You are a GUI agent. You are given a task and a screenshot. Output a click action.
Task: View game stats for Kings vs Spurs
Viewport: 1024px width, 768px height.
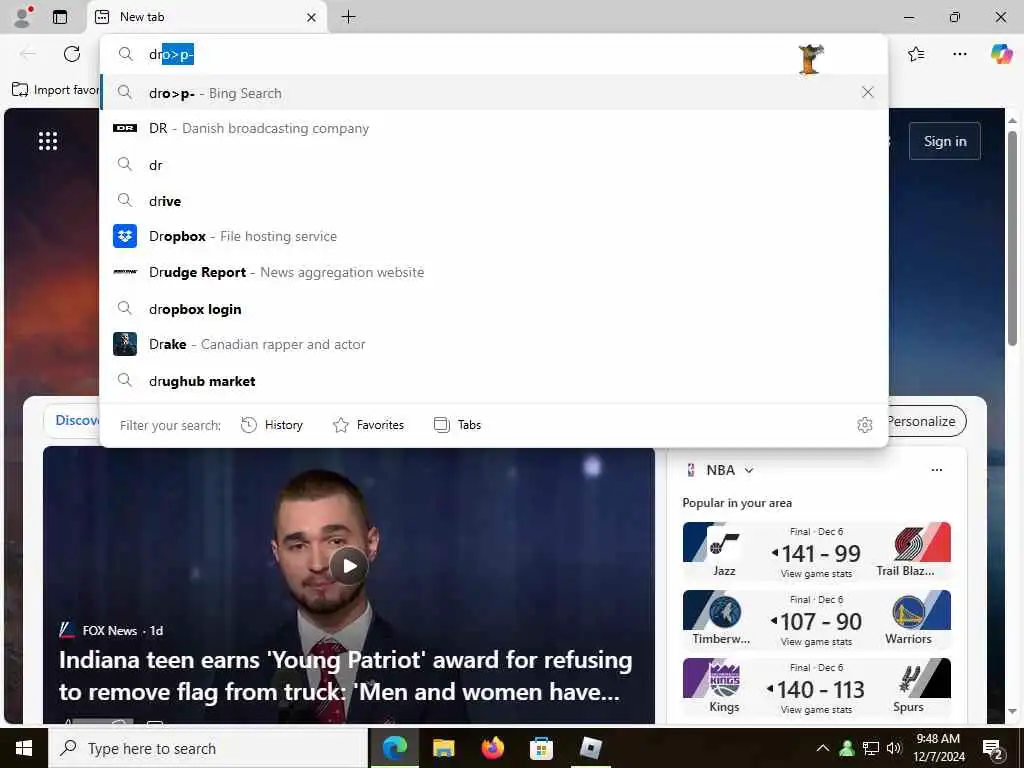tap(816, 710)
